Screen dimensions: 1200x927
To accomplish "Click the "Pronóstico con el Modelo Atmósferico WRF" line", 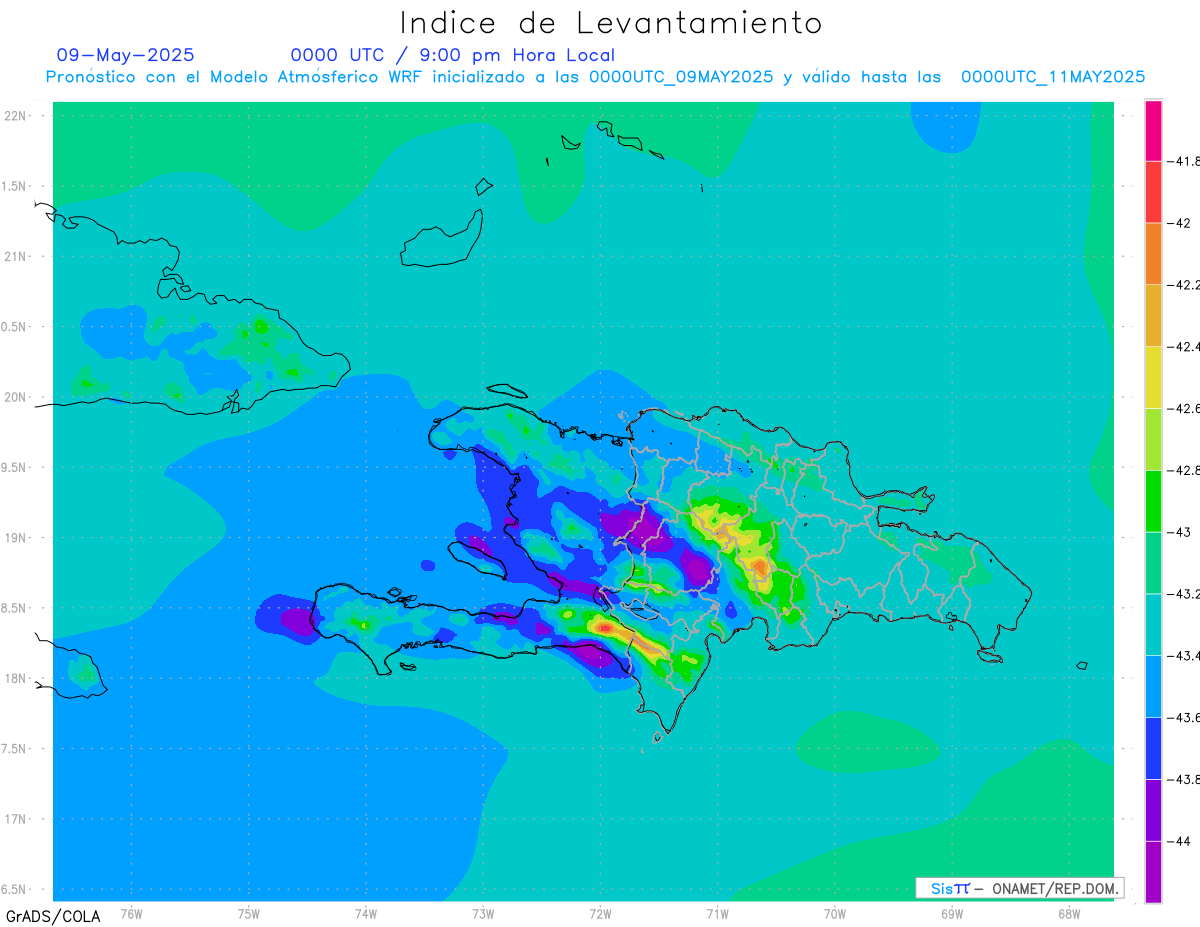I will point(595,77).
